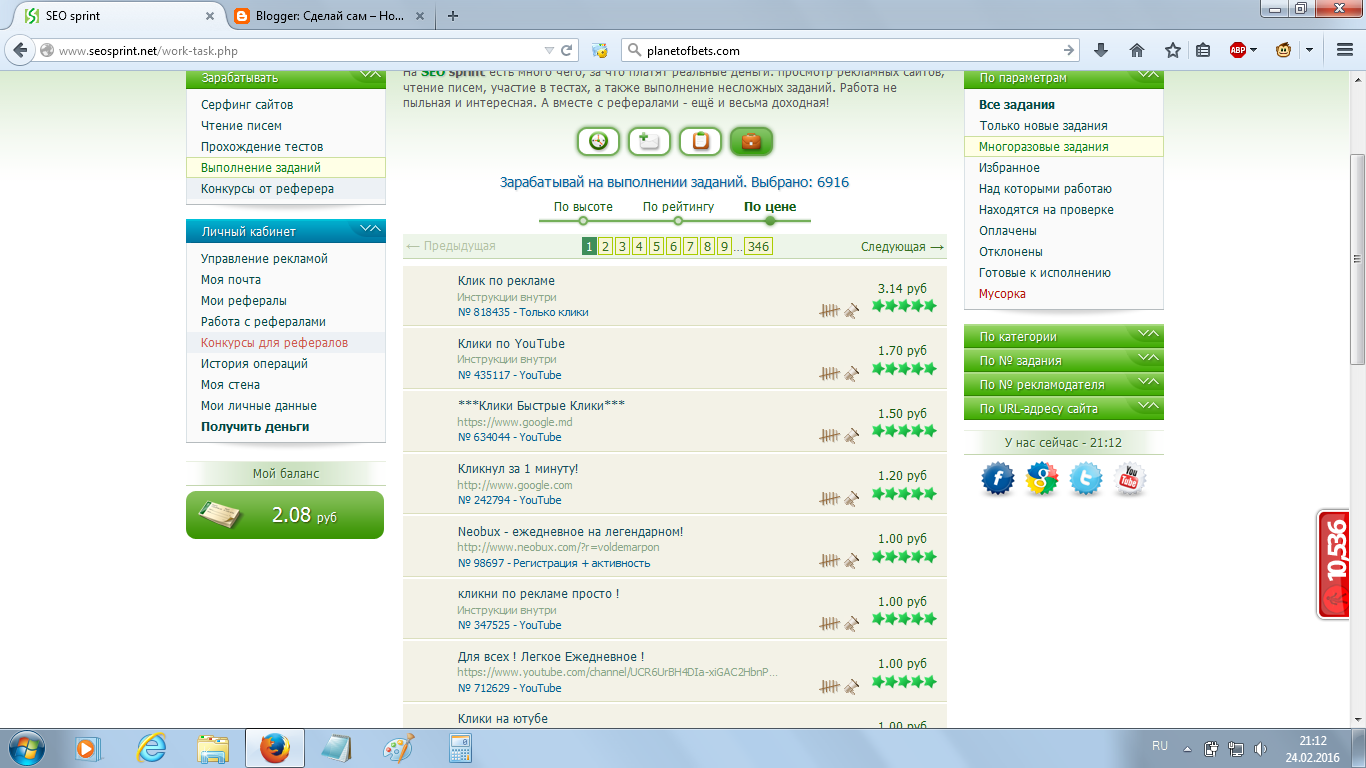Open the URL history dropdown in address bar
Screen dimensions: 1366x768
coord(548,50)
